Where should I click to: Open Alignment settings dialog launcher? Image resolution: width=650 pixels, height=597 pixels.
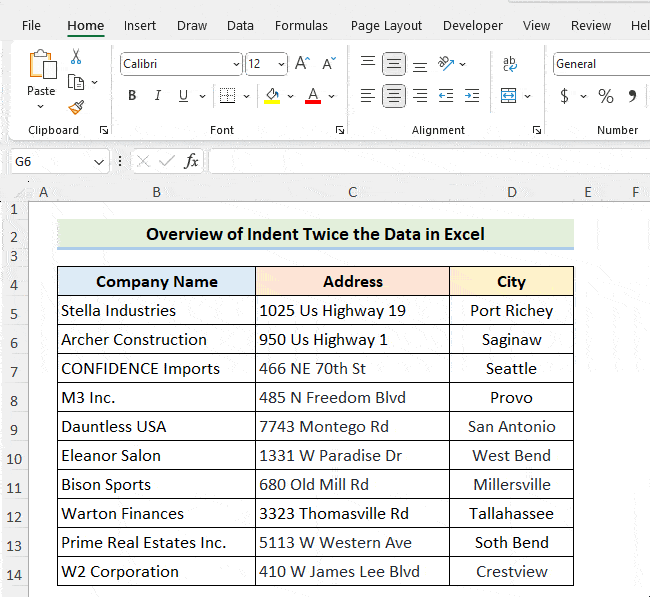pyautogui.click(x=537, y=130)
